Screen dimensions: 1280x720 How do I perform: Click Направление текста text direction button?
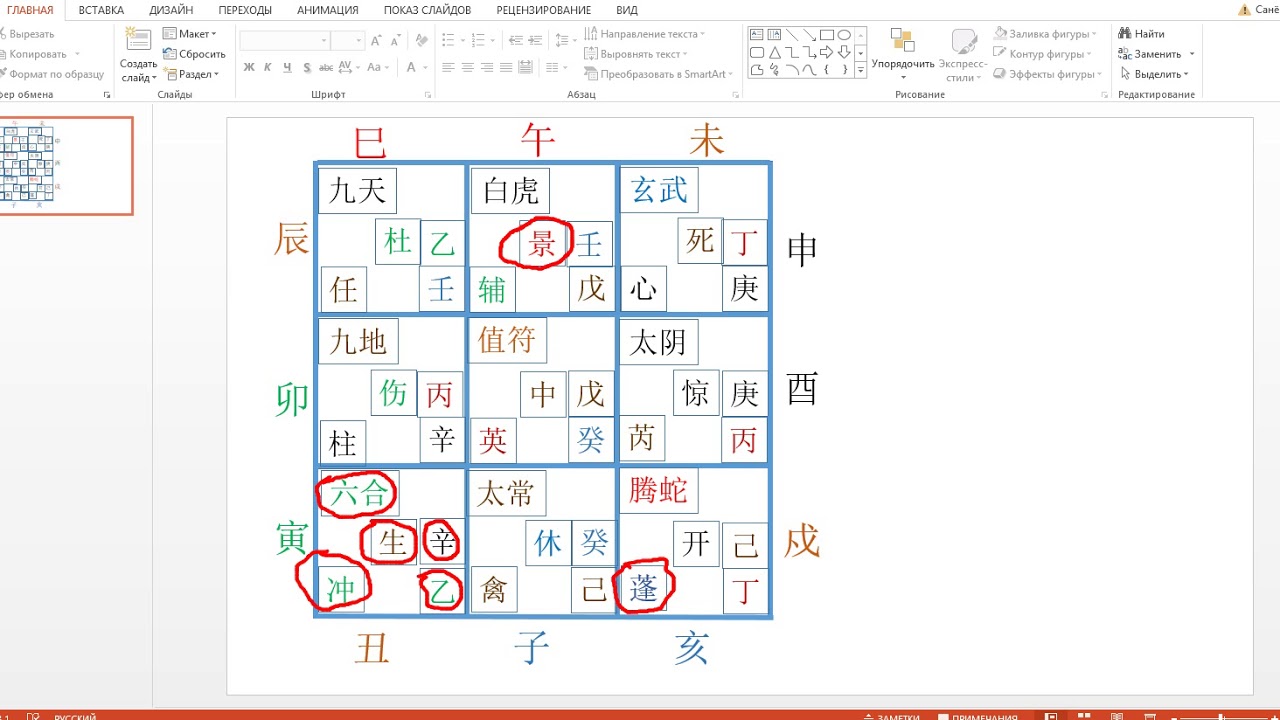pyautogui.click(x=645, y=34)
